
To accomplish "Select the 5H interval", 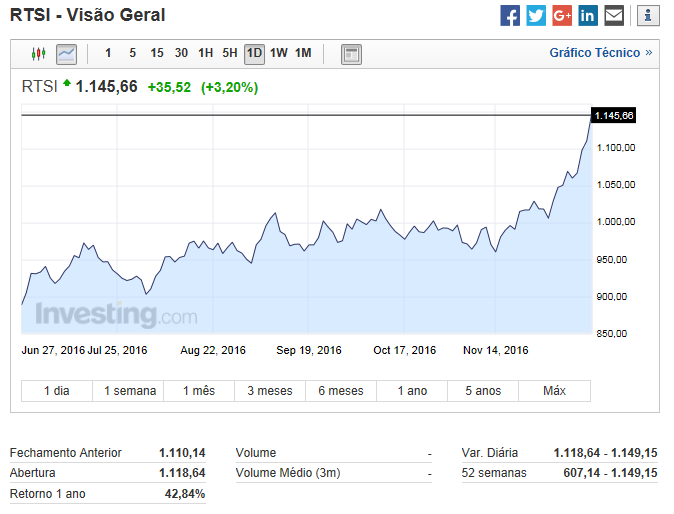I will point(230,53).
